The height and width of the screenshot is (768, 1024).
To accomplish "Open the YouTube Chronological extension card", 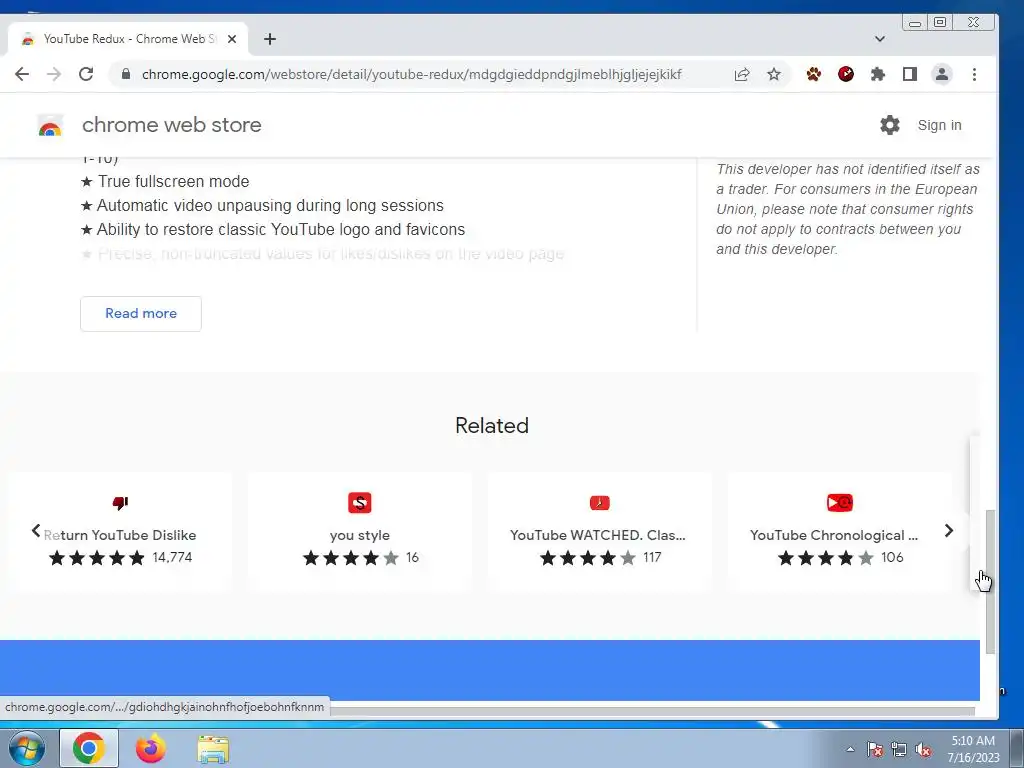I will pyautogui.click(x=840, y=532).
